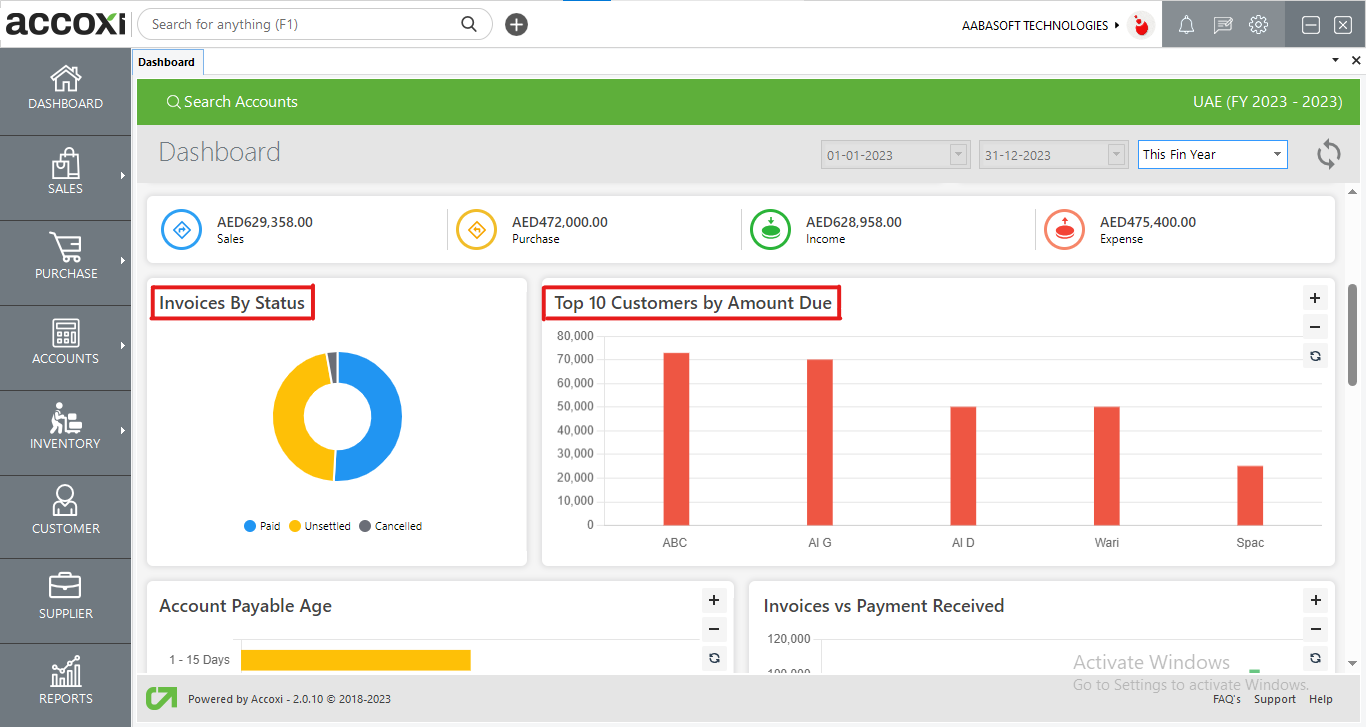Image resolution: width=1366 pixels, height=727 pixels.
Task: Select the Purchase module icon
Action: pyautogui.click(x=65, y=255)
